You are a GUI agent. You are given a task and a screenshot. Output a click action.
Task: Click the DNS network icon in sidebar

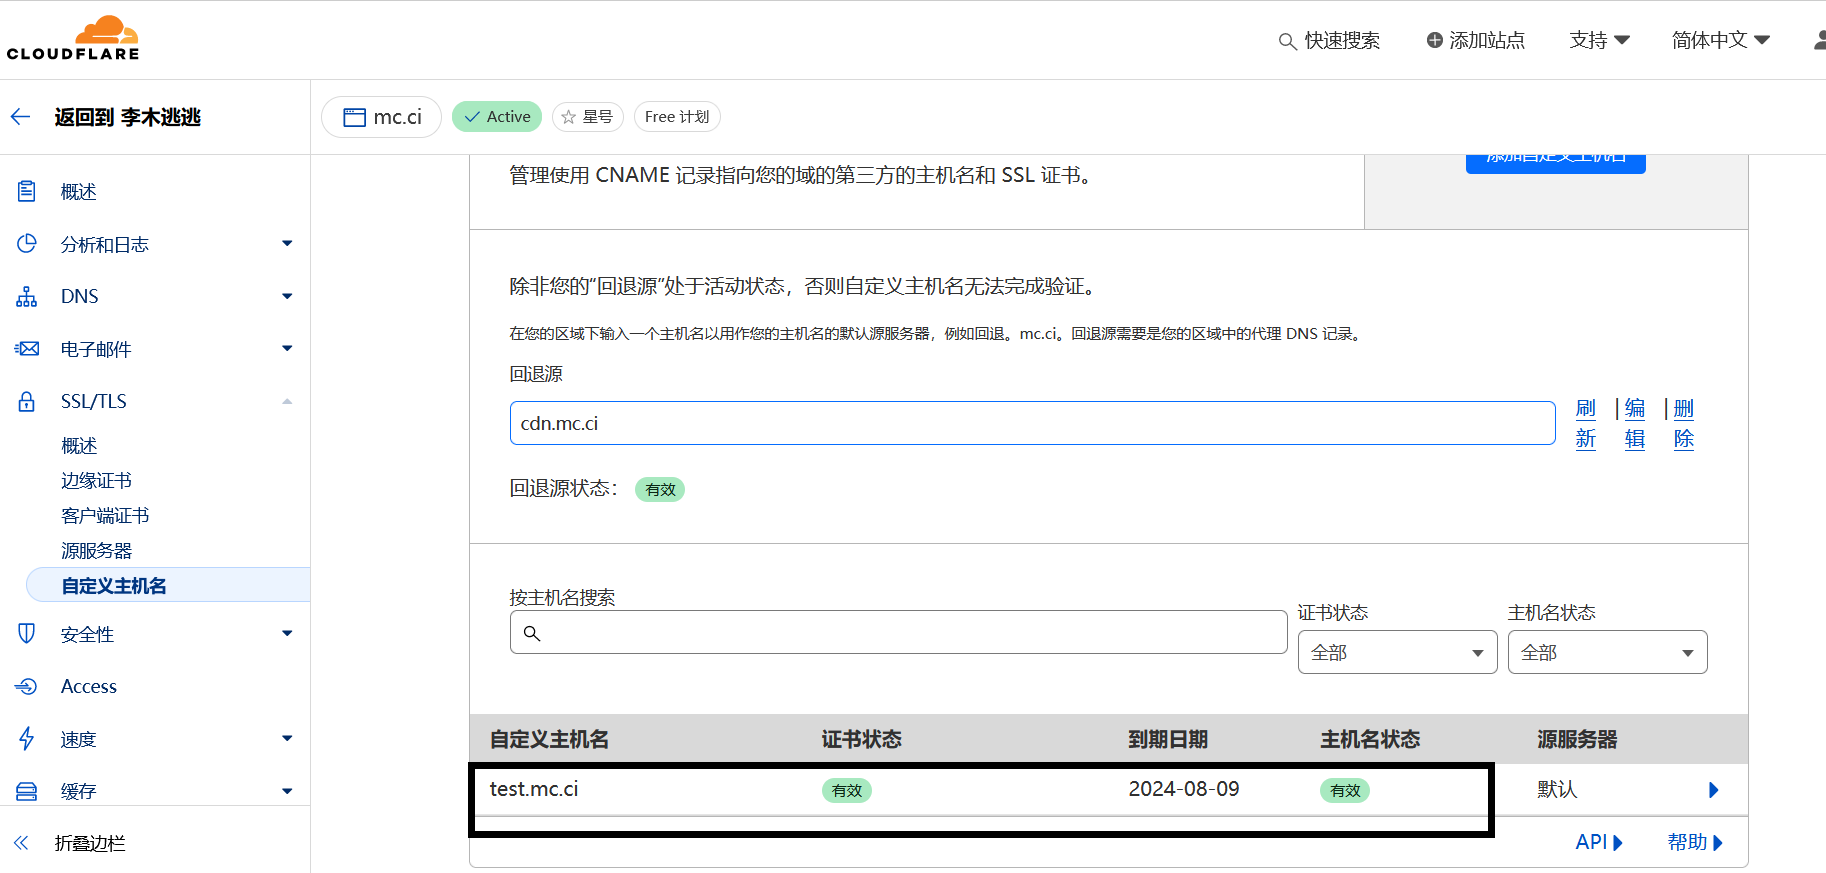pos(27,296)
